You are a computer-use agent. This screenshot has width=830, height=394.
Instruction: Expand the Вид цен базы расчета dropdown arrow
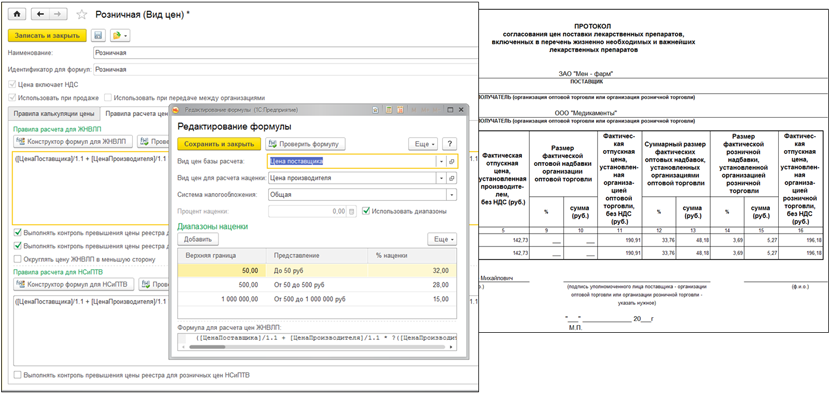click(x=441, y=161)
